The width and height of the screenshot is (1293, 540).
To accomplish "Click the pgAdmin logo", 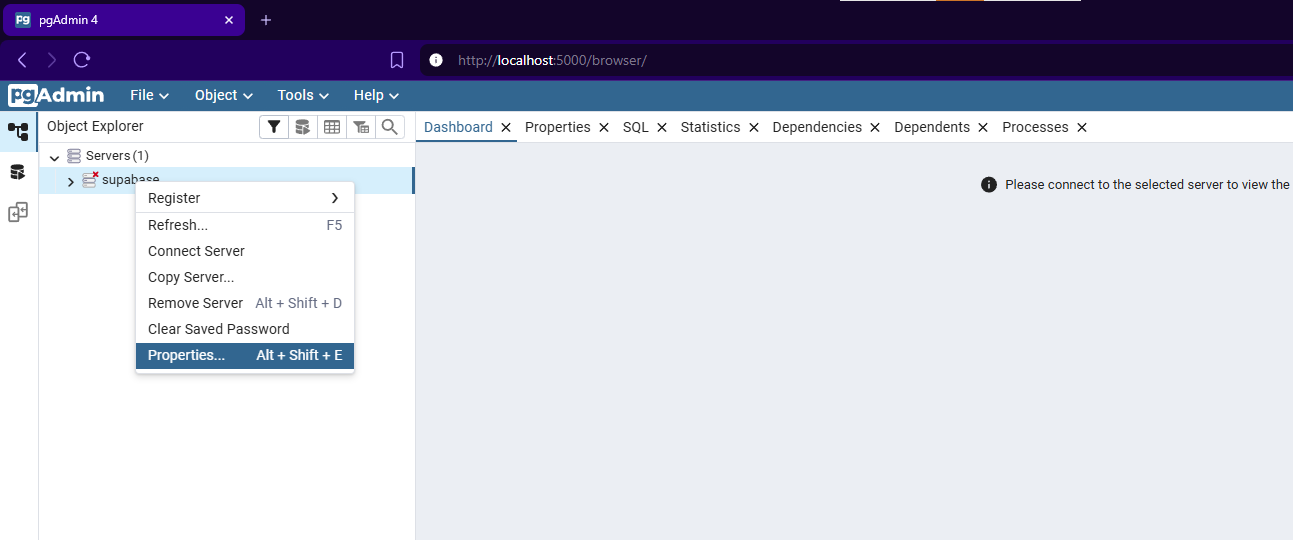I will click(57, 95).
